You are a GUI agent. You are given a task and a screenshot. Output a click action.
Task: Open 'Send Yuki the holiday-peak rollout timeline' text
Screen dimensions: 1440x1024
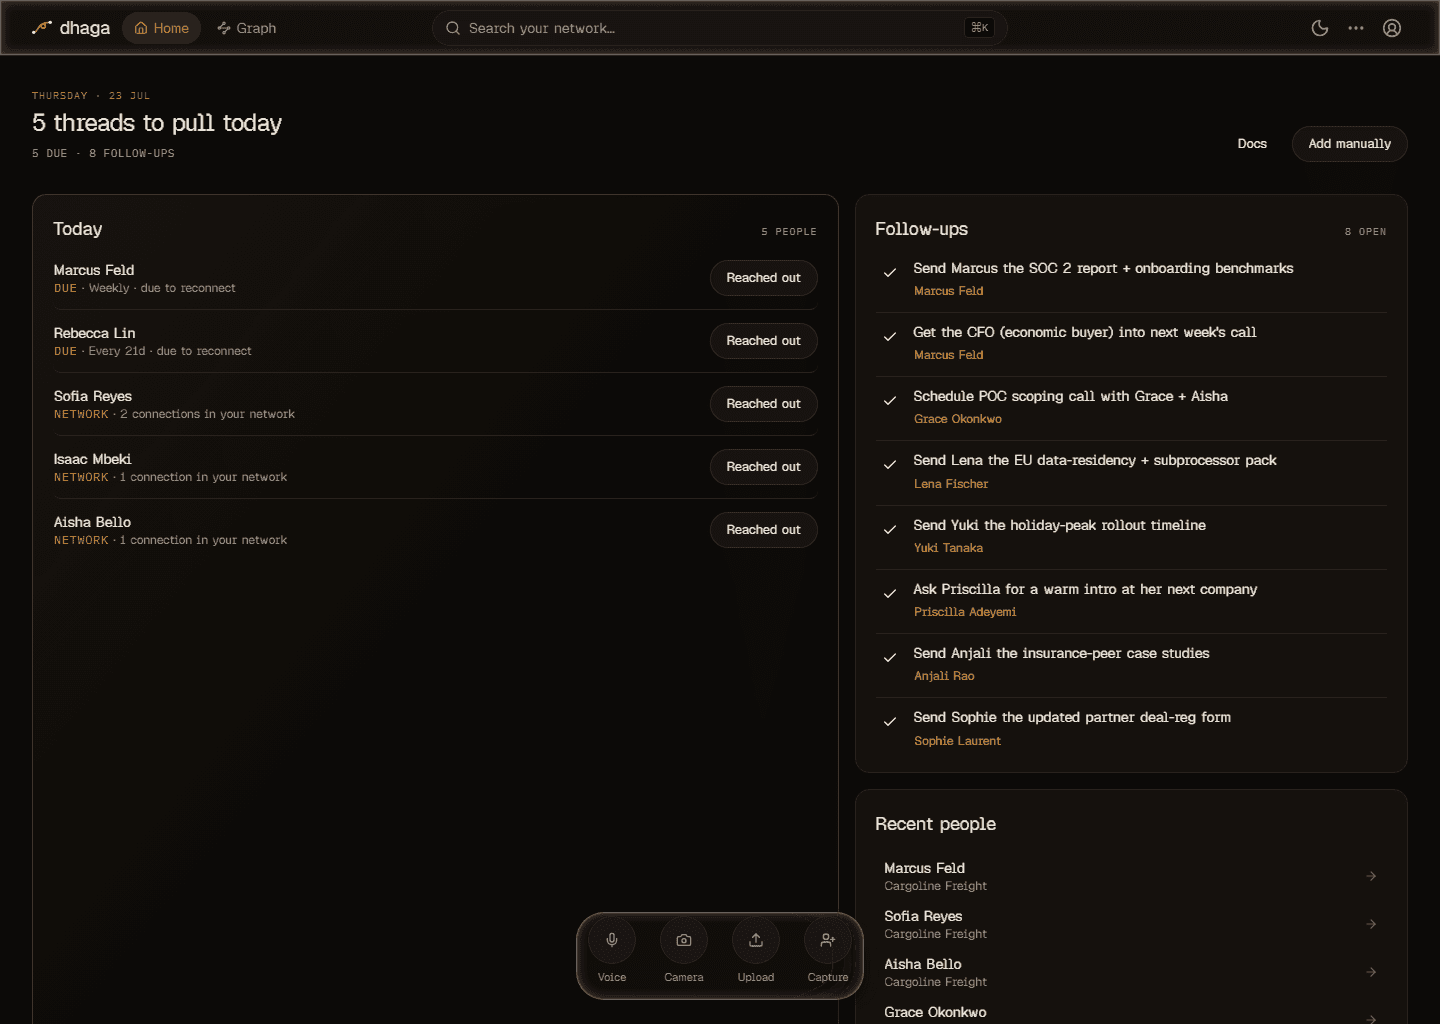click(1059, 525)
